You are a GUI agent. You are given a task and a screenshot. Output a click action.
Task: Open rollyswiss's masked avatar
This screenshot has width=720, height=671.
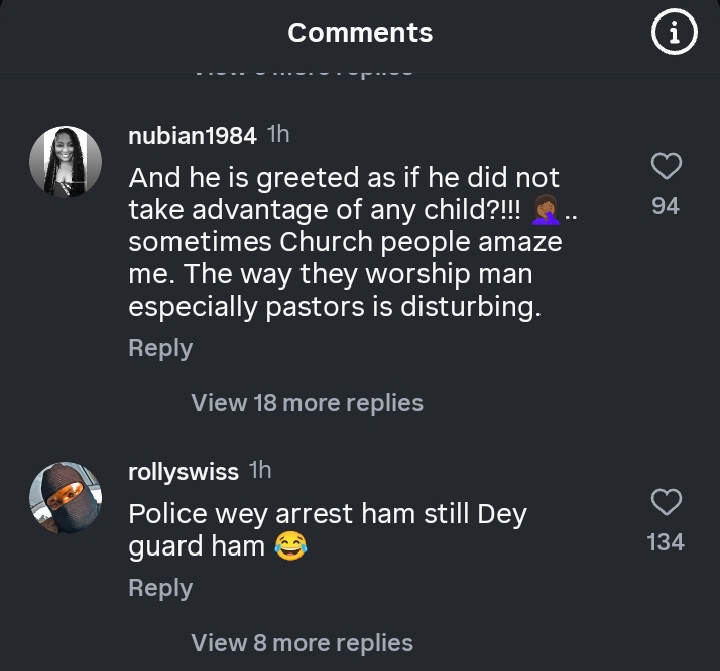[x=66, y=499]
